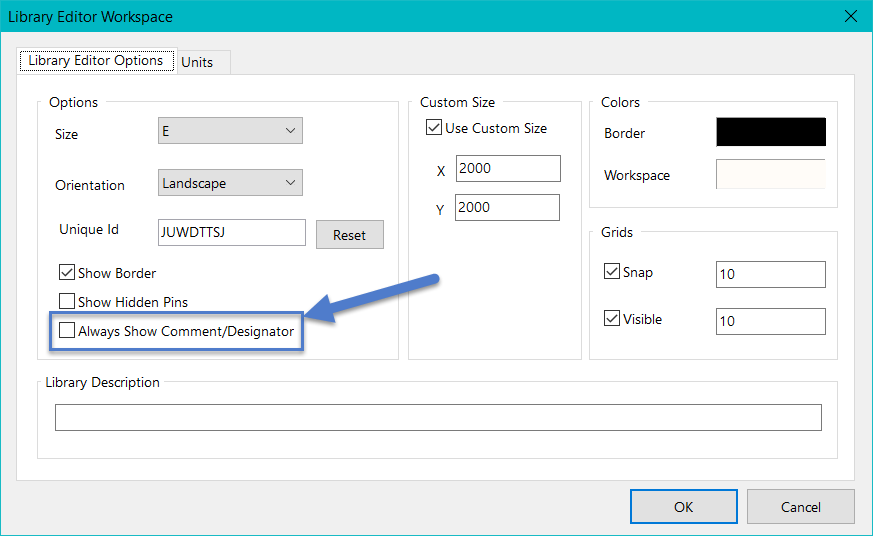Click the Library Description text box
Viewport: 873px width, 536px height.
(x=438, y=417)
